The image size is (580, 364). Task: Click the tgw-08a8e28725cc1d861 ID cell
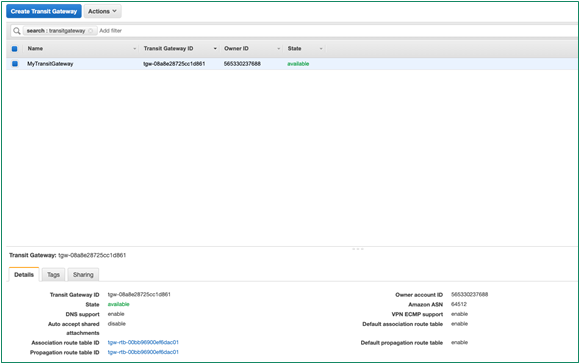point(174,64)
